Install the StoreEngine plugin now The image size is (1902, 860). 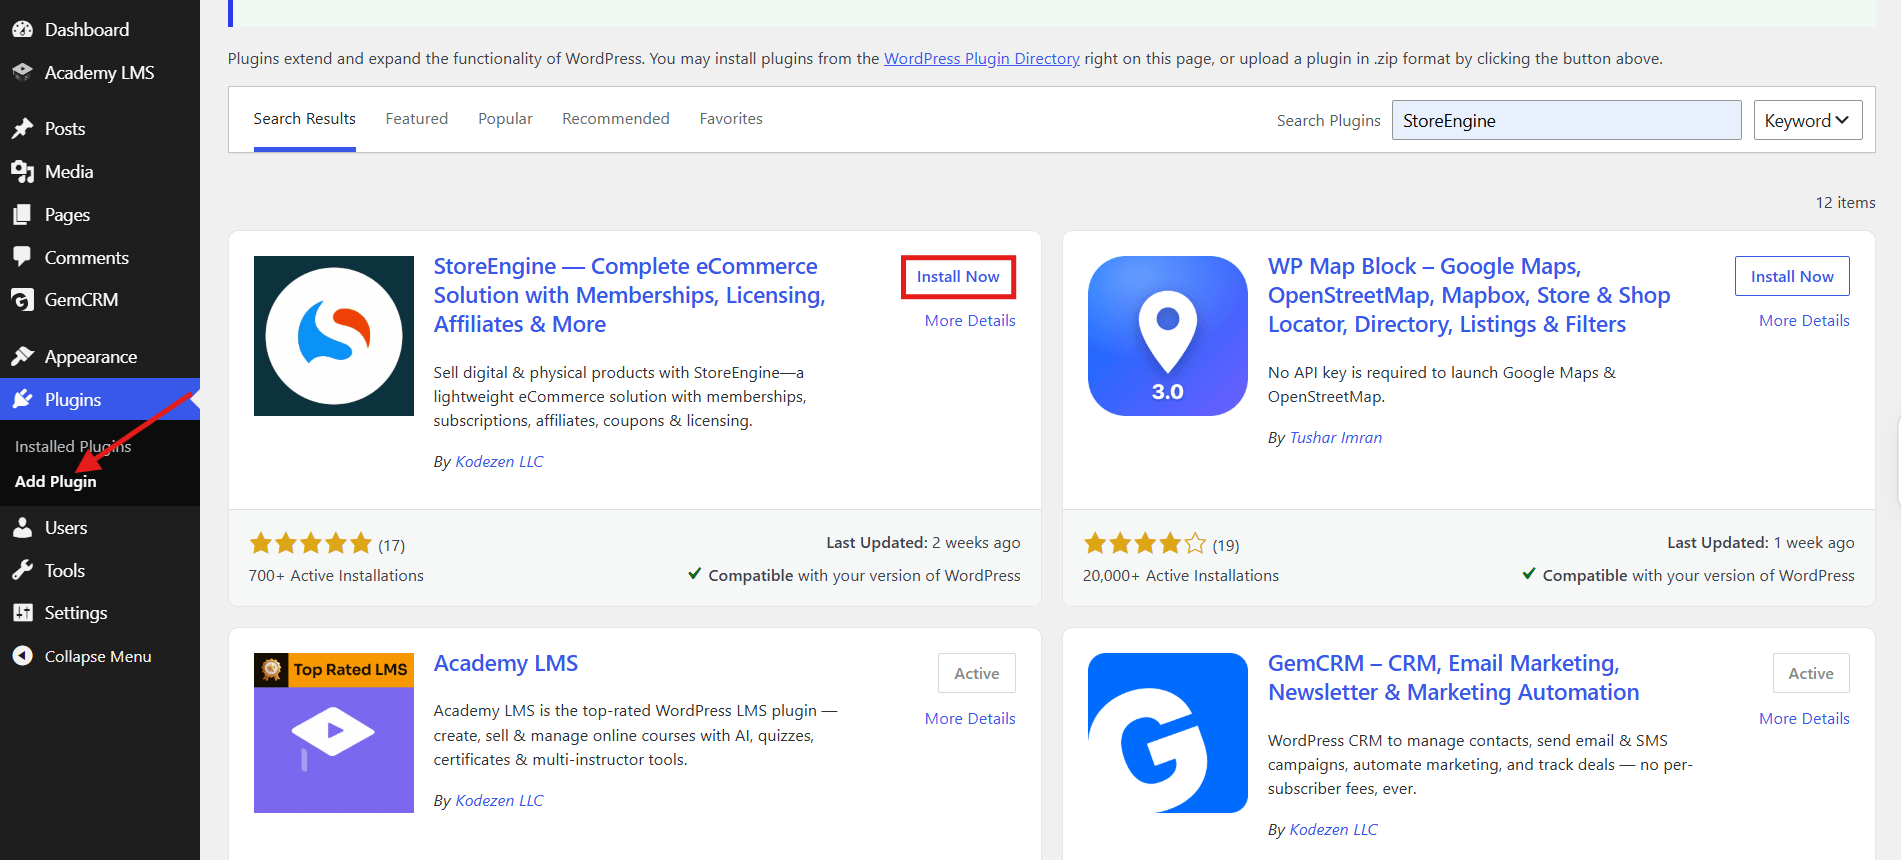click(958, 276)
